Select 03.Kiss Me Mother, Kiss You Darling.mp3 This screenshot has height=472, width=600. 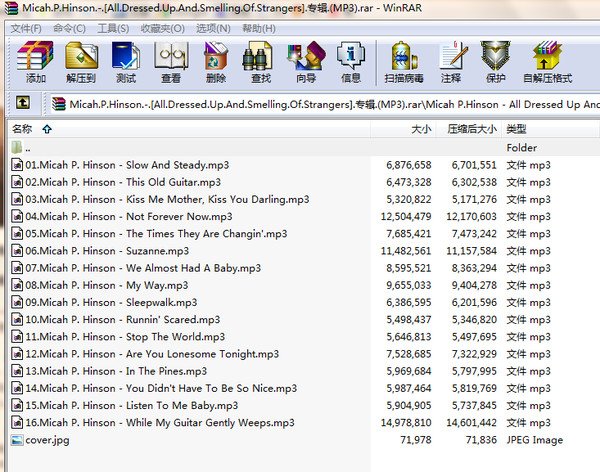(167, 199)
